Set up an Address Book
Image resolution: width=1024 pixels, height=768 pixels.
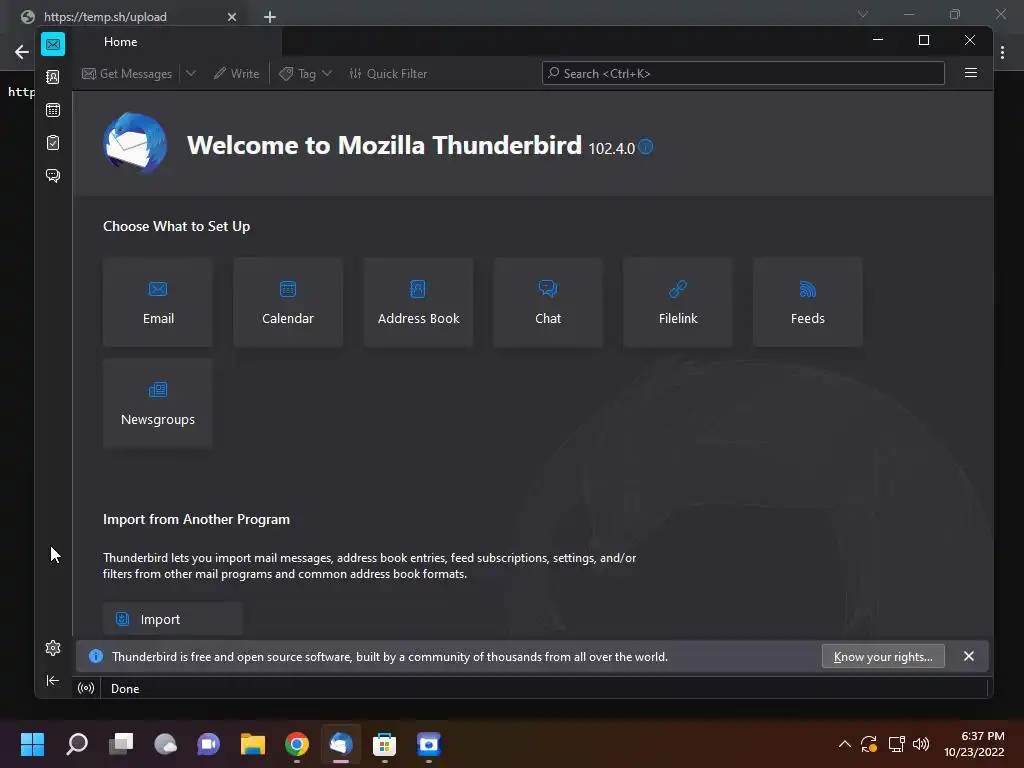(x=418, y=302)
